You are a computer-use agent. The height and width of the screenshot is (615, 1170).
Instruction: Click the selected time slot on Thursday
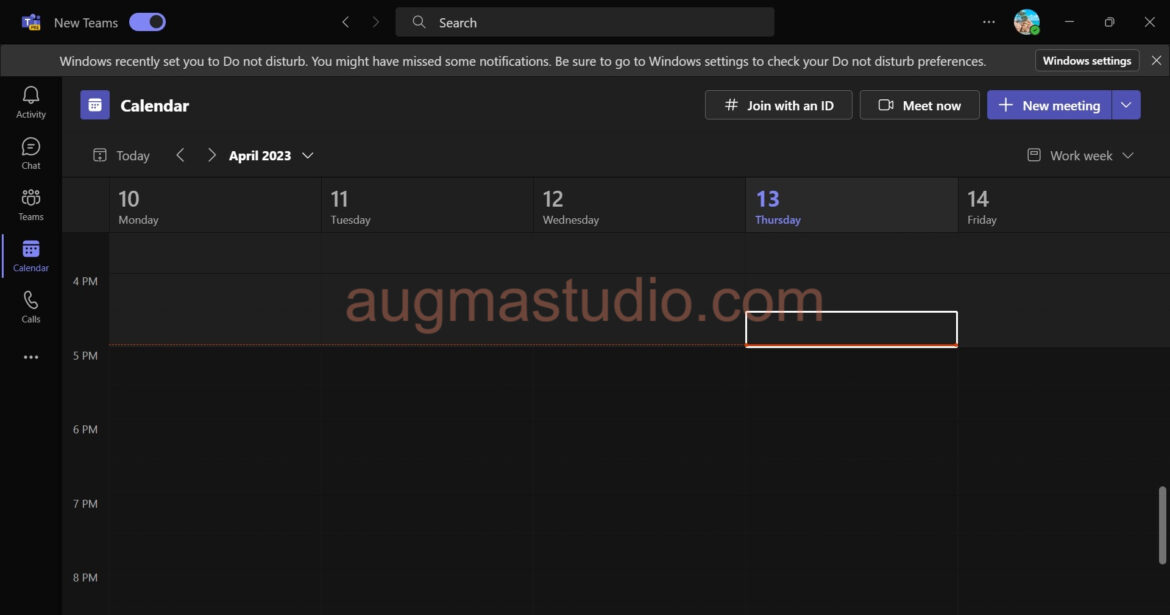(851, 328)
